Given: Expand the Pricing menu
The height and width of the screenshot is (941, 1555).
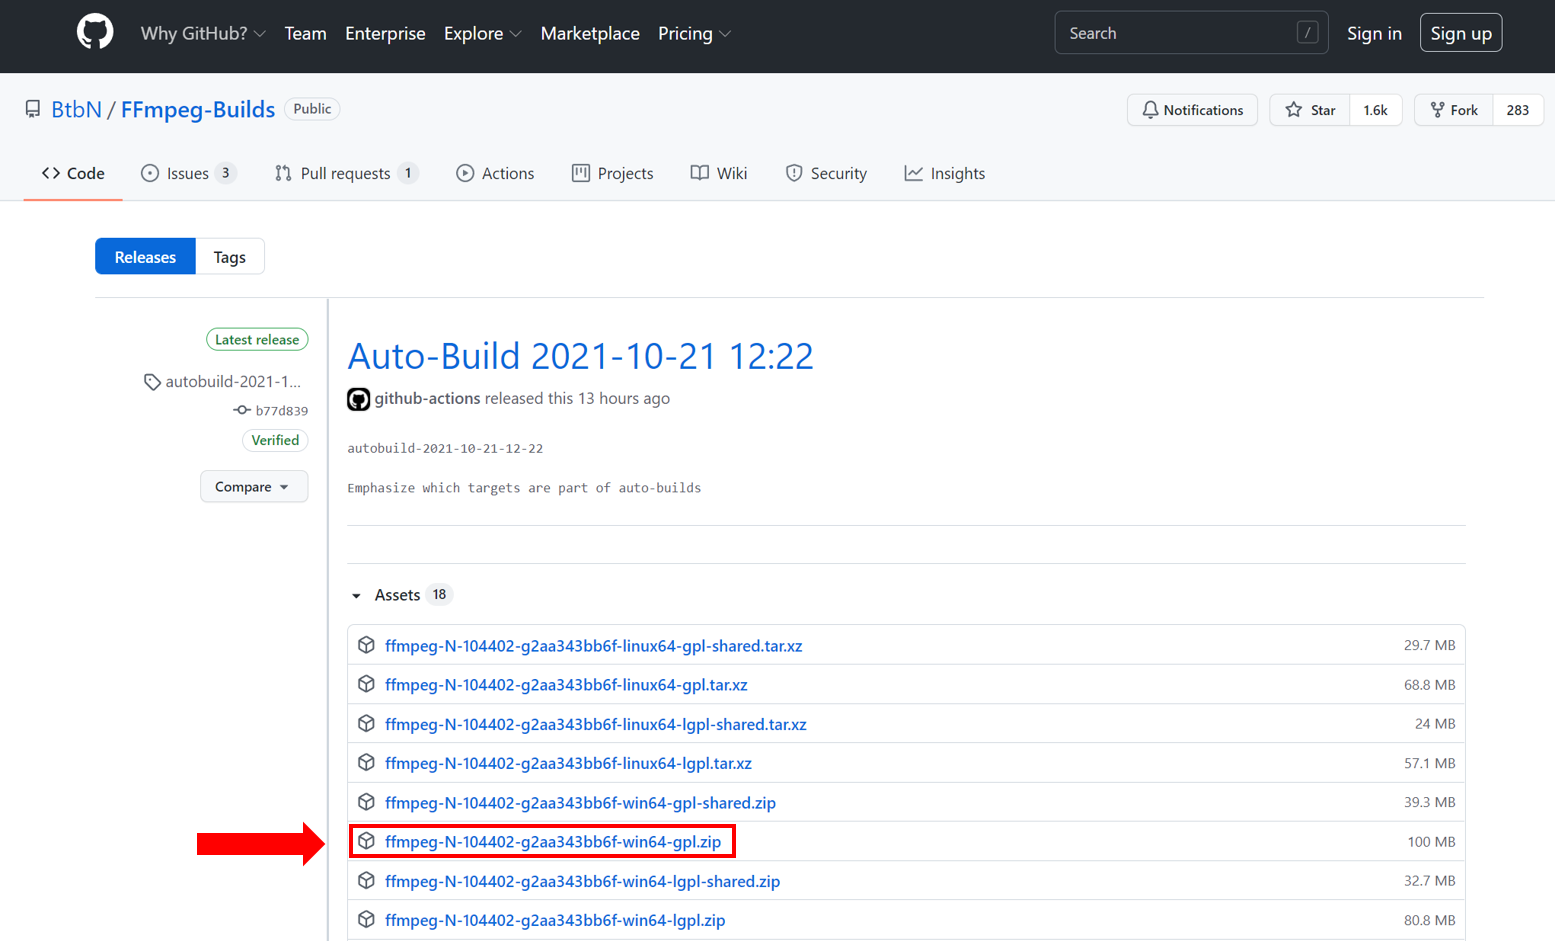Looking at the screenshot, I should click(694, 33).
